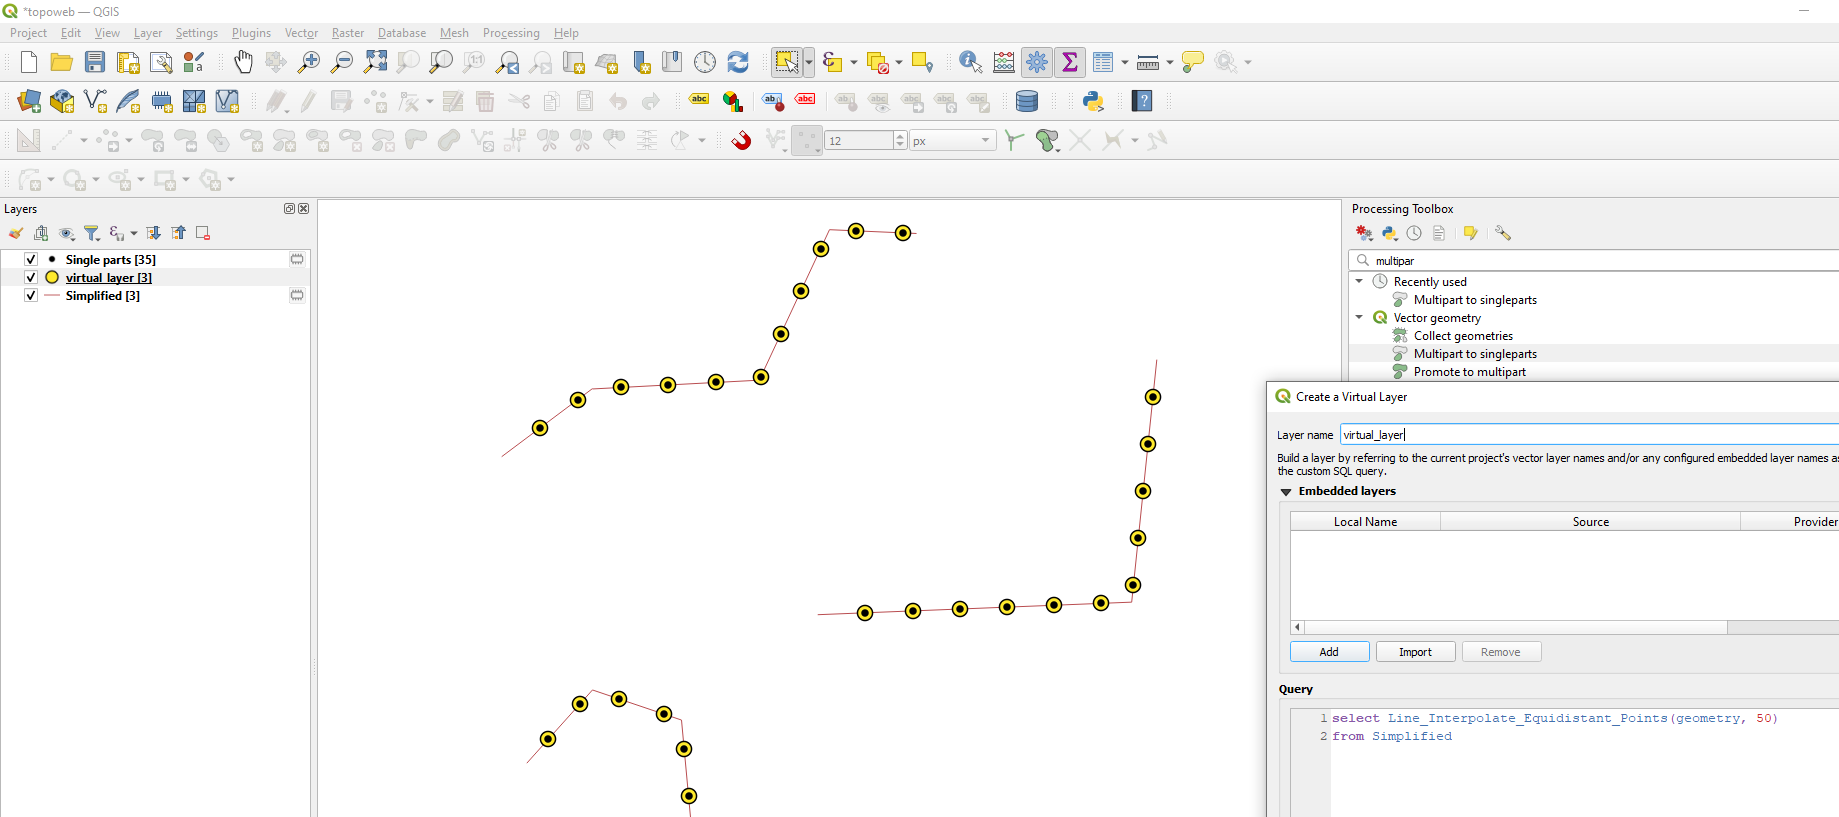
Task: Click Collapse All icon in Layers panel
Action: click(178, 233)
